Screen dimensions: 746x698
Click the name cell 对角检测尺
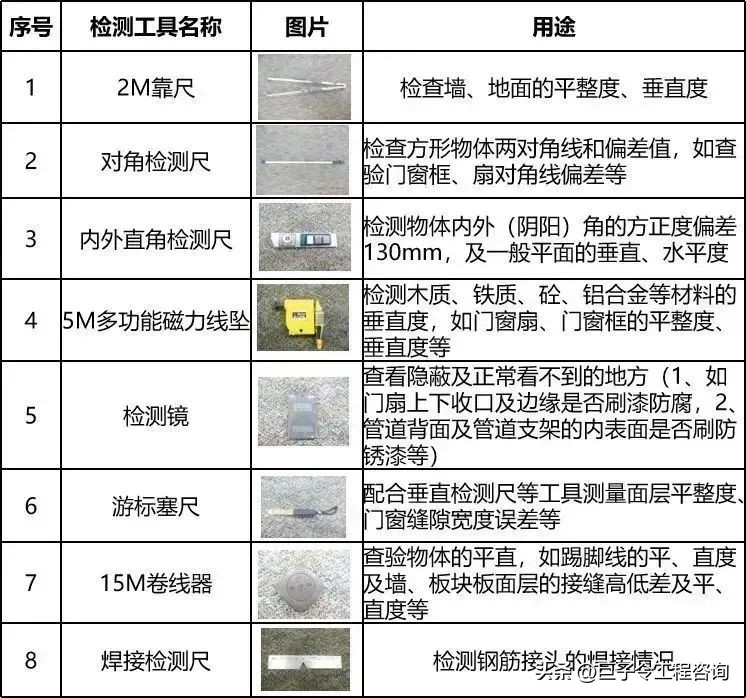(x=156, y=161)
